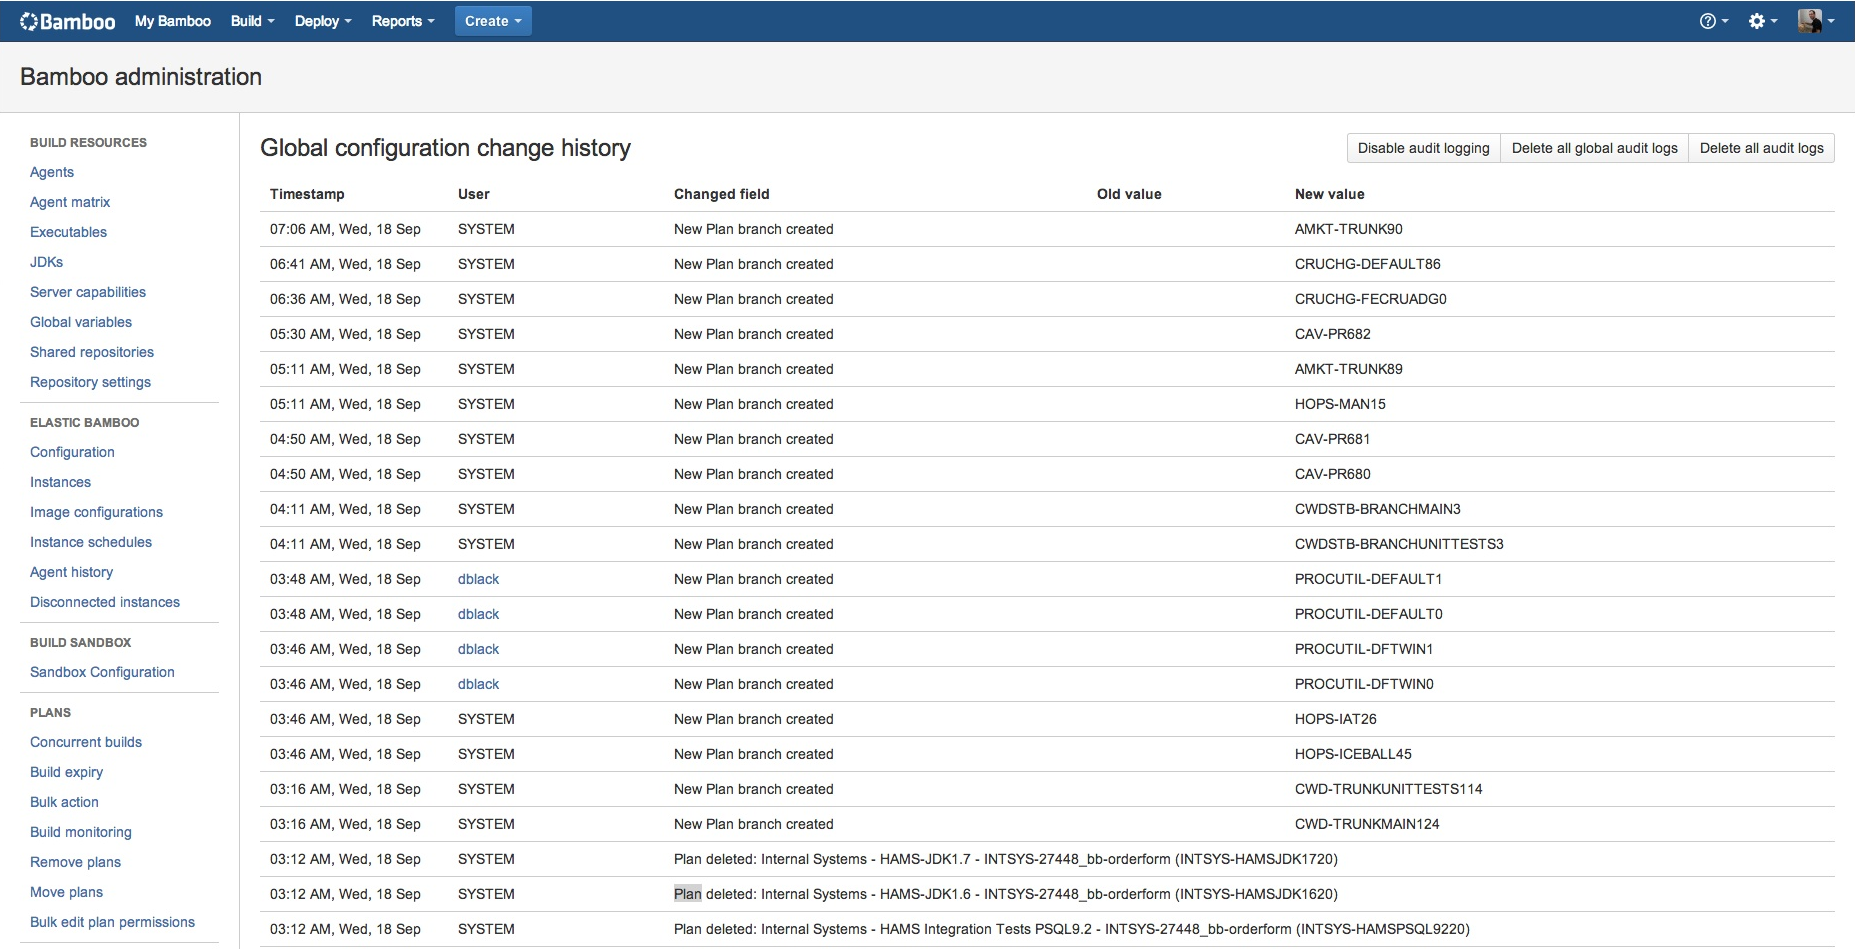Image resolution: width=1855 pixels, height=949 pixels.
Task: Click the Timestamp column header
Action: coord(307,194)
